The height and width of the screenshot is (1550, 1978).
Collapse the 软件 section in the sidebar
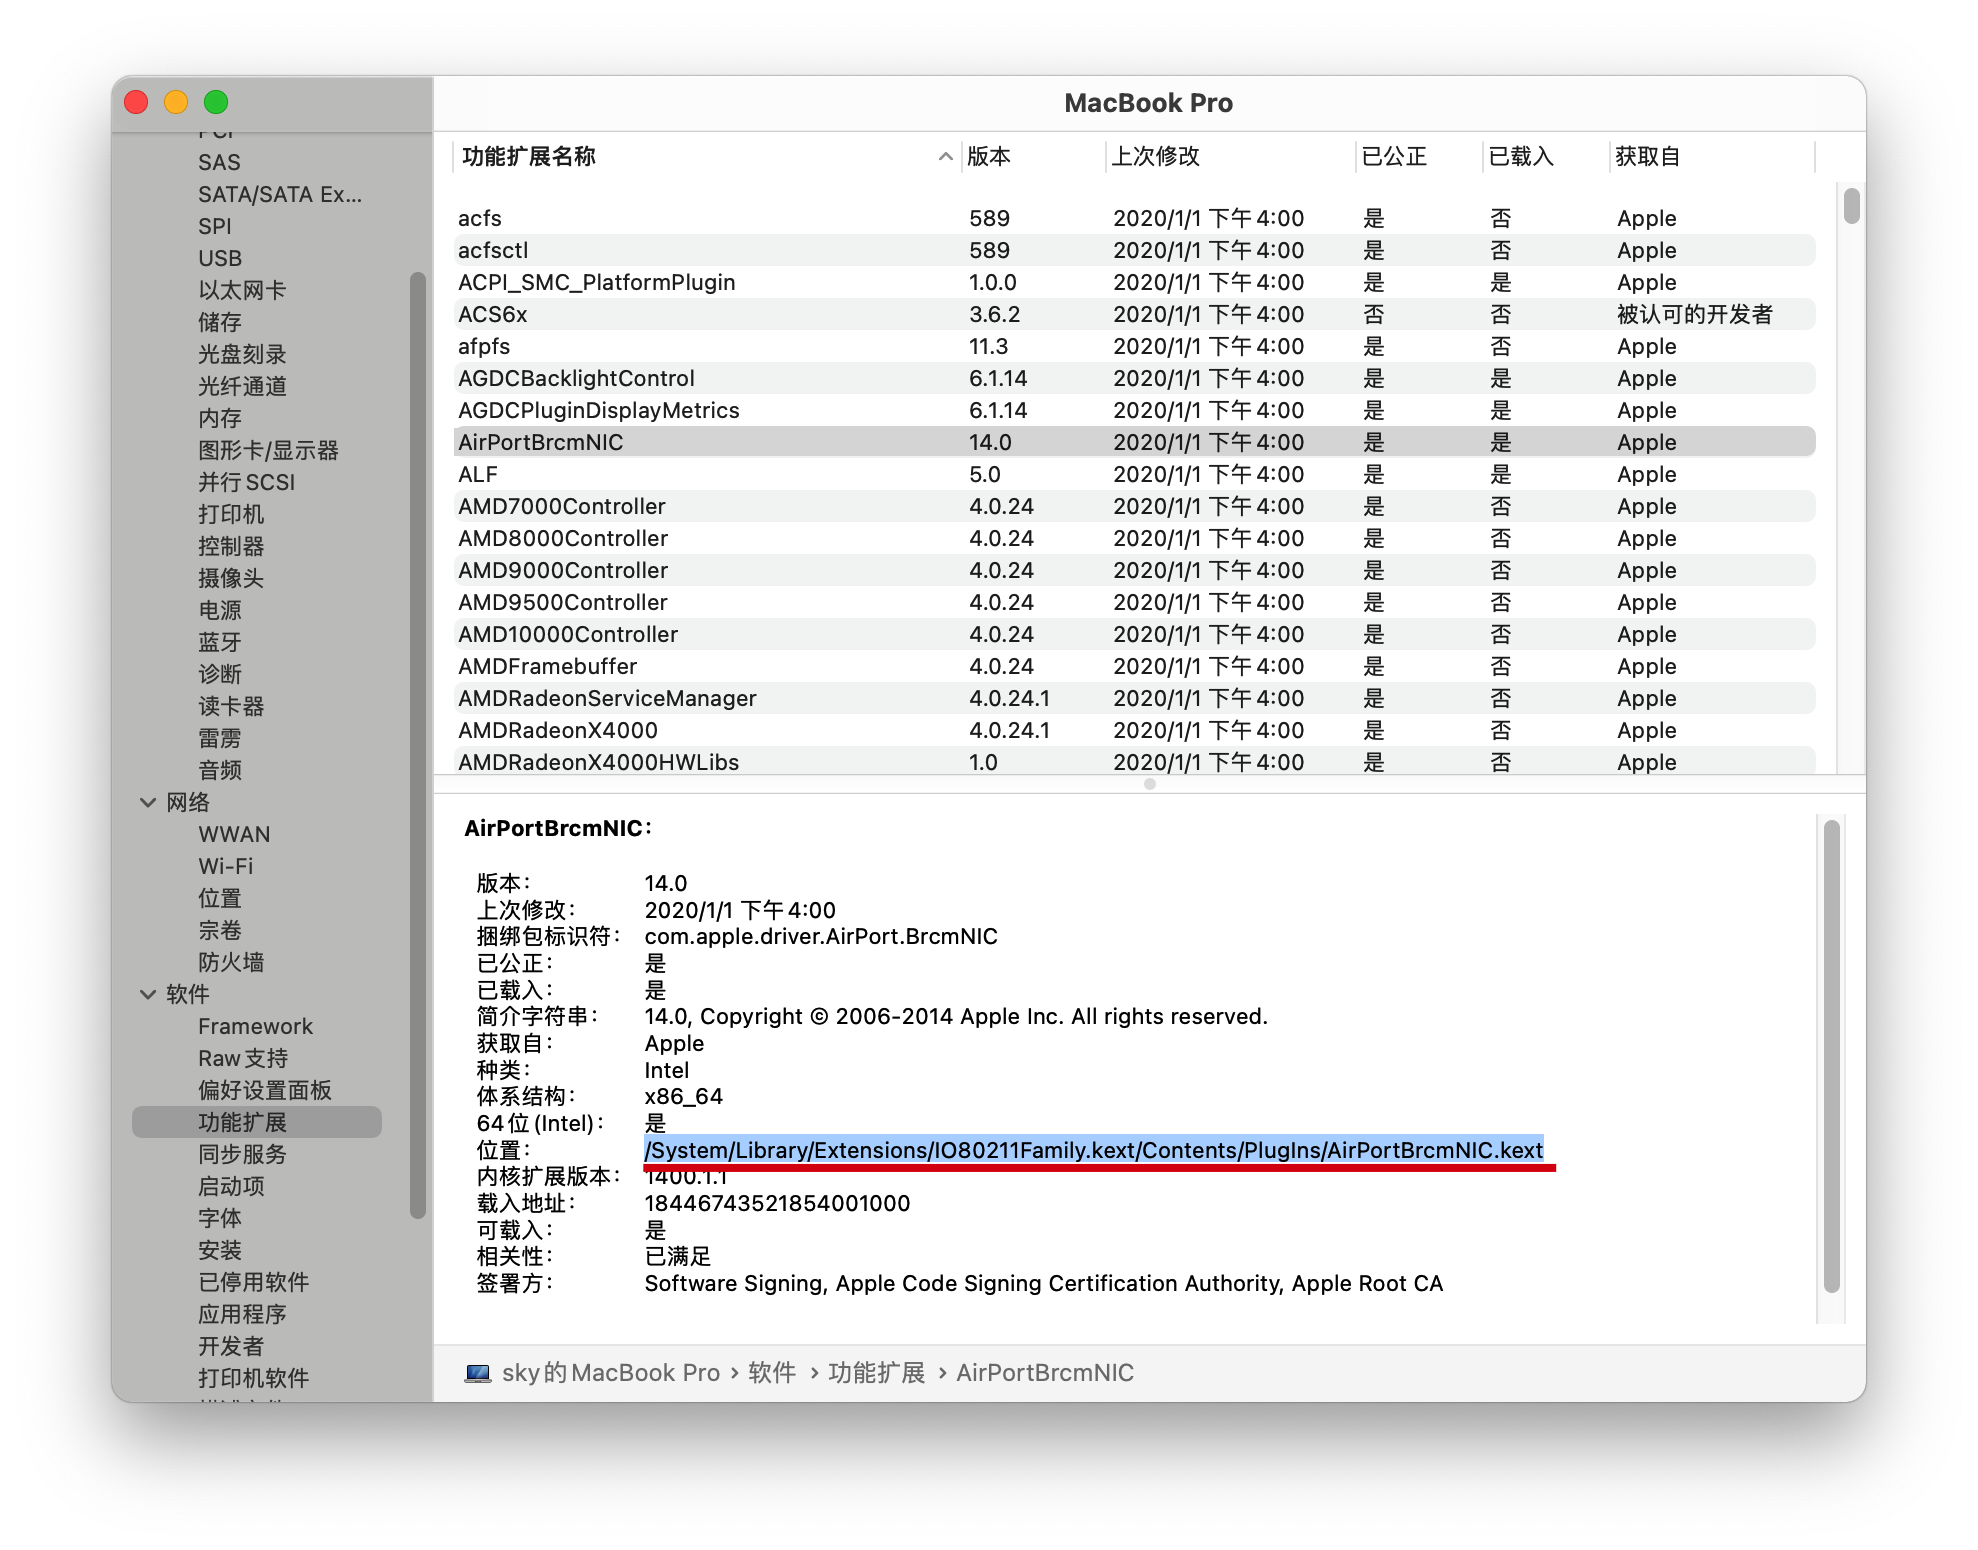tap(148, 994)
